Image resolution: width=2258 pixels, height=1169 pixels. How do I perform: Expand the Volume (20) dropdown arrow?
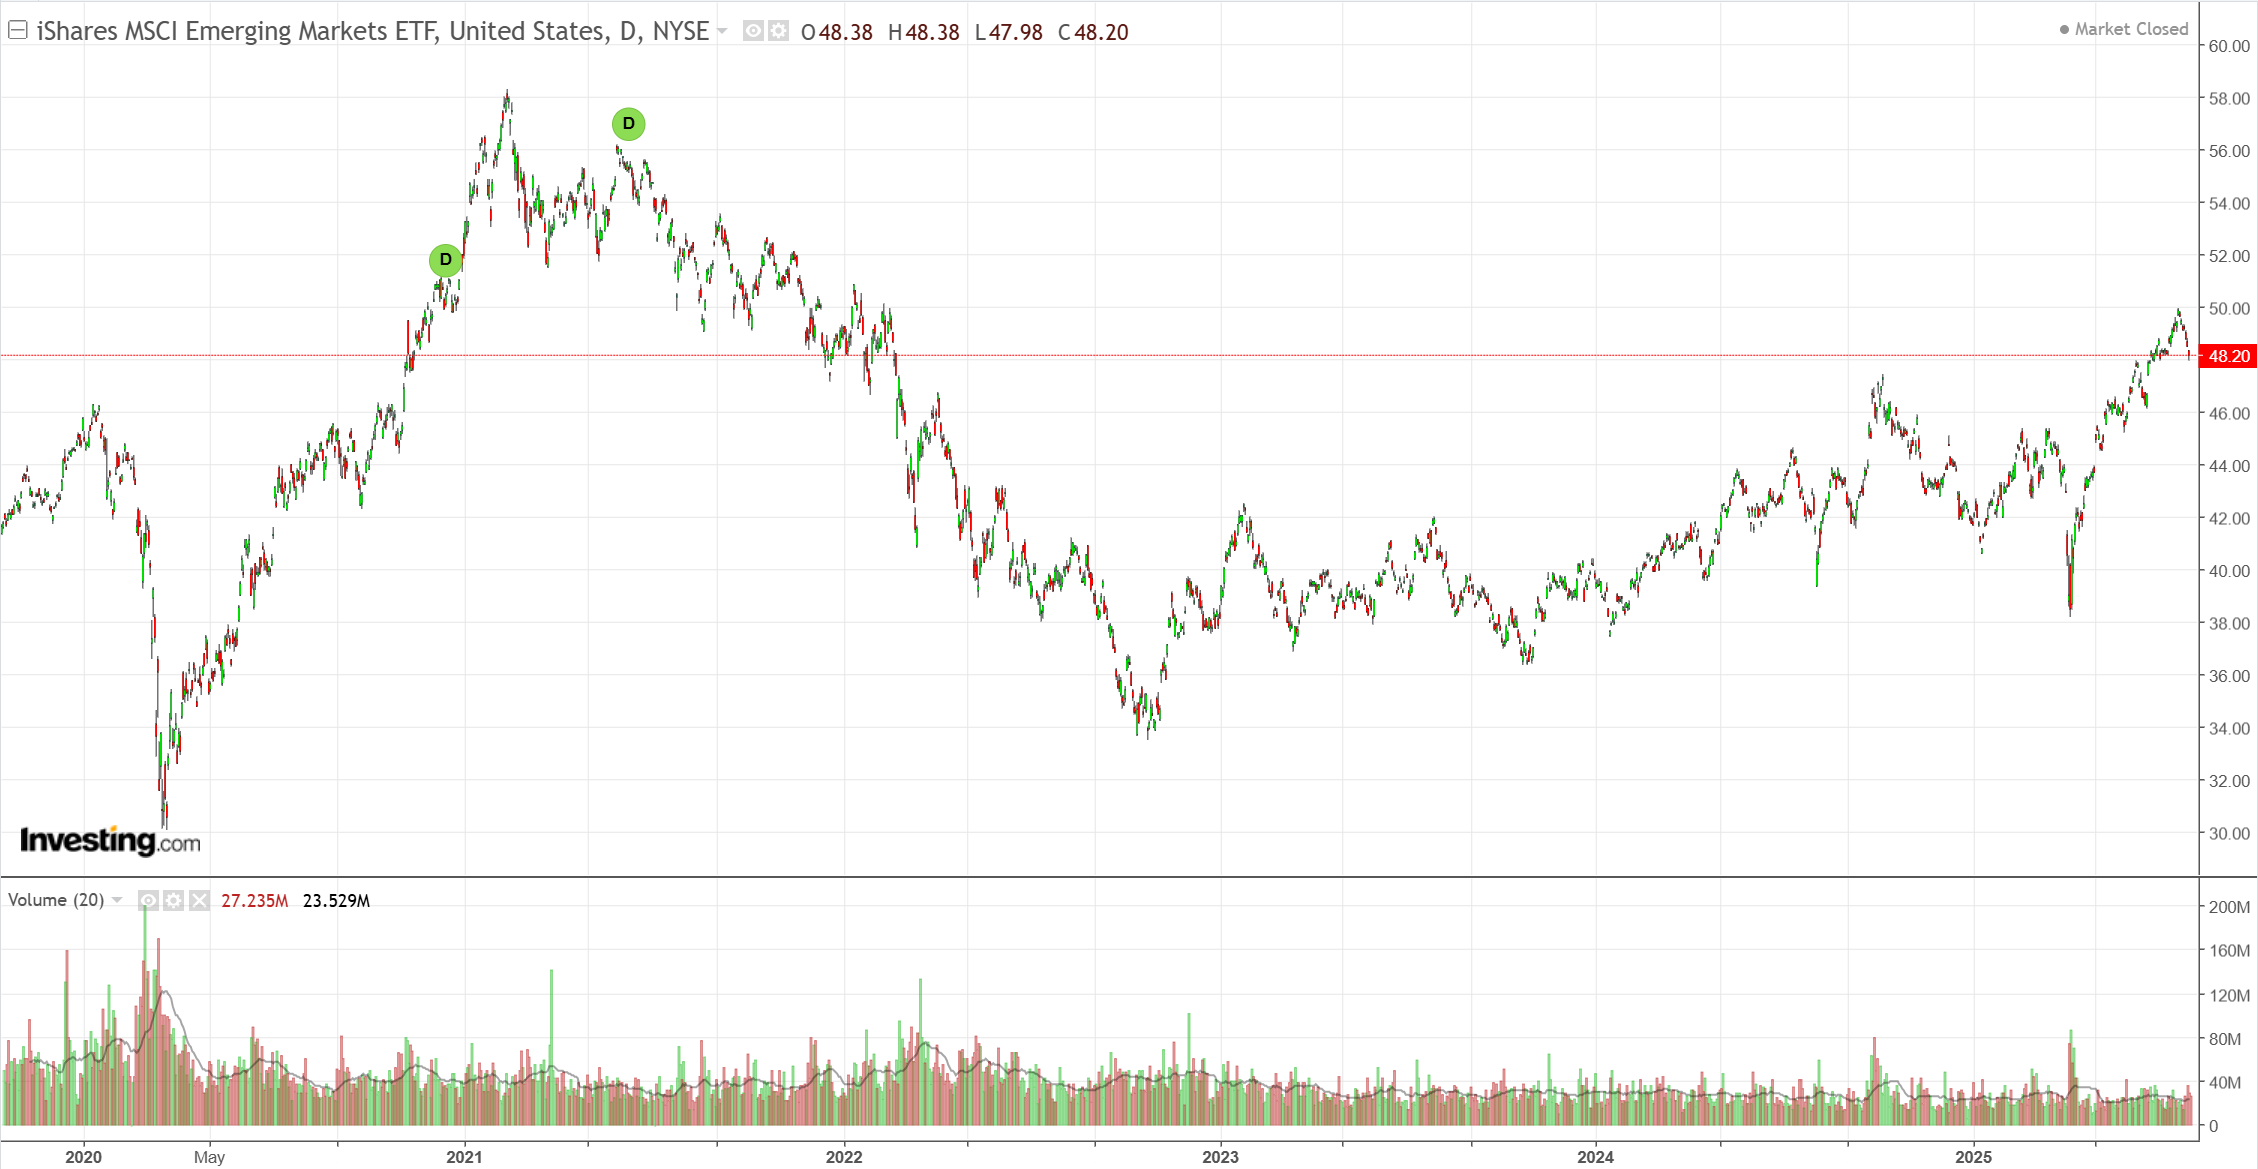click(117, 900)
